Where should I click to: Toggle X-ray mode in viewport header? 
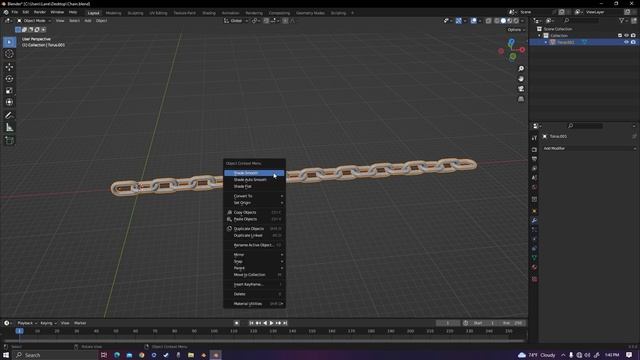pyautogui.click(x=488, y=21)
